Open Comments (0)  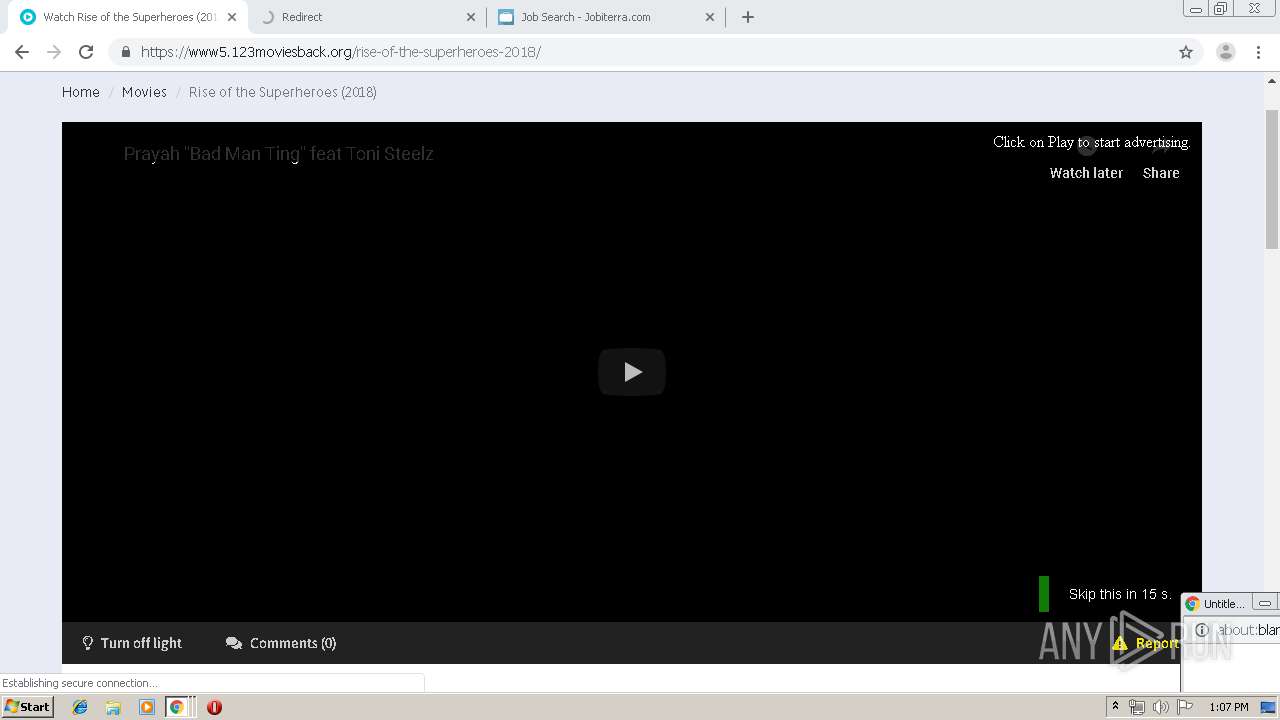[x=281, y=643]
